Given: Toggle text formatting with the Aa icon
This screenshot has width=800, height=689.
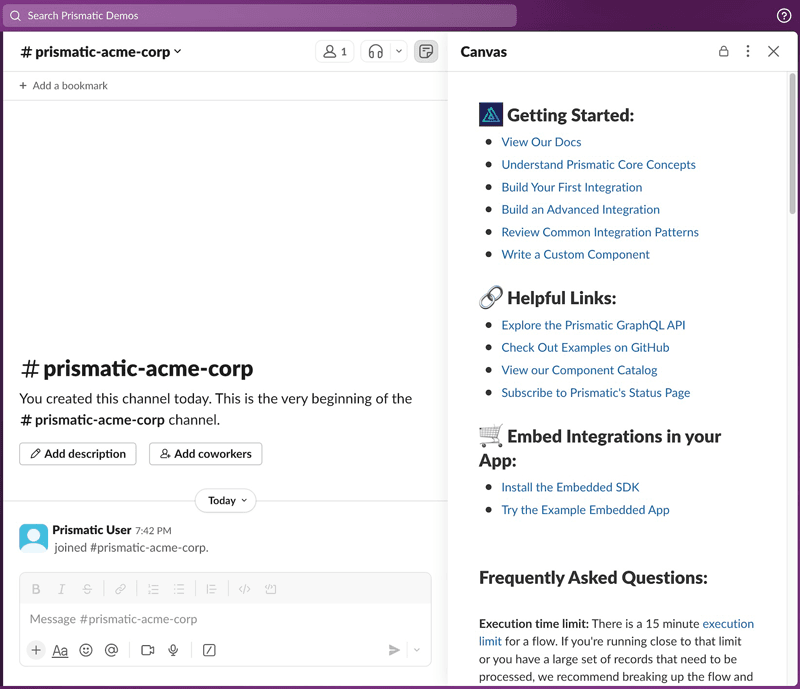Looking at the screenshot, I should (60, 650).
